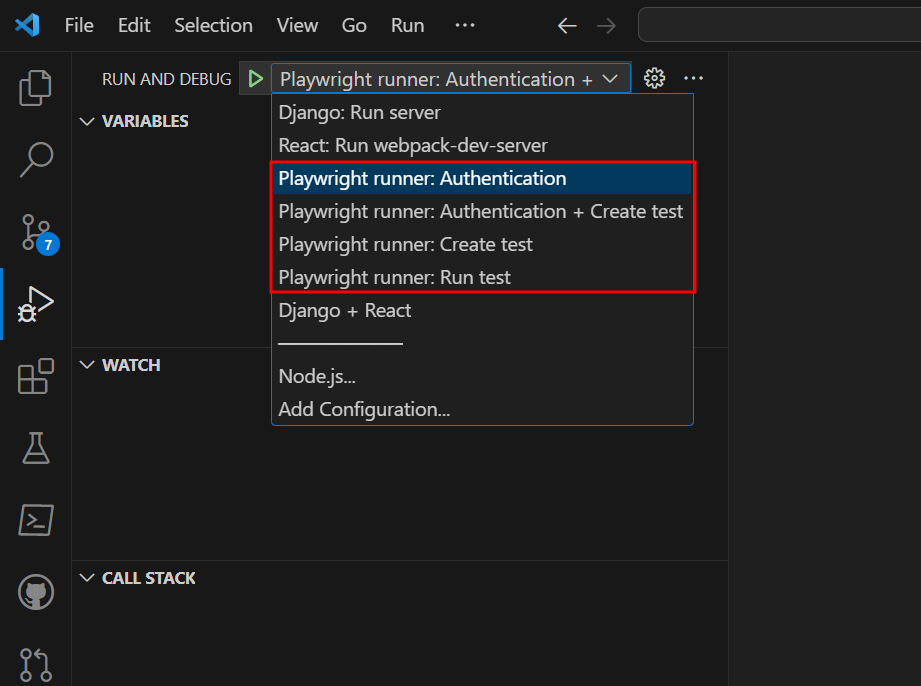
Task: Go forward with the right arrow
Action: point(606,26)
